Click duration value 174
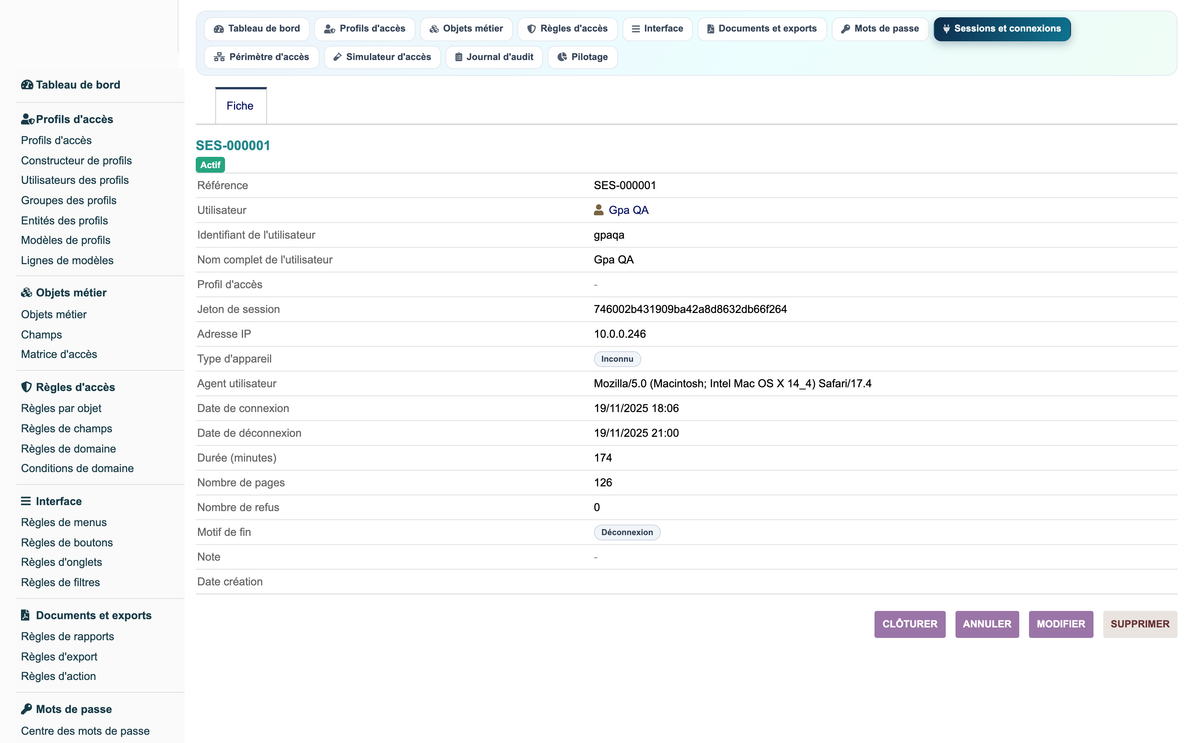1200x743 pixels. (x=603, y=458)
